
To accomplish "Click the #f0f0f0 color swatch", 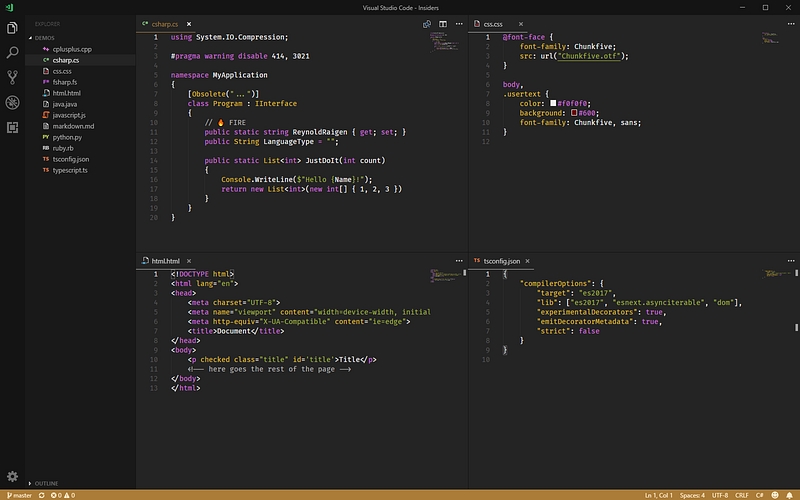I will pyautogui.click(x=553, y=102).
